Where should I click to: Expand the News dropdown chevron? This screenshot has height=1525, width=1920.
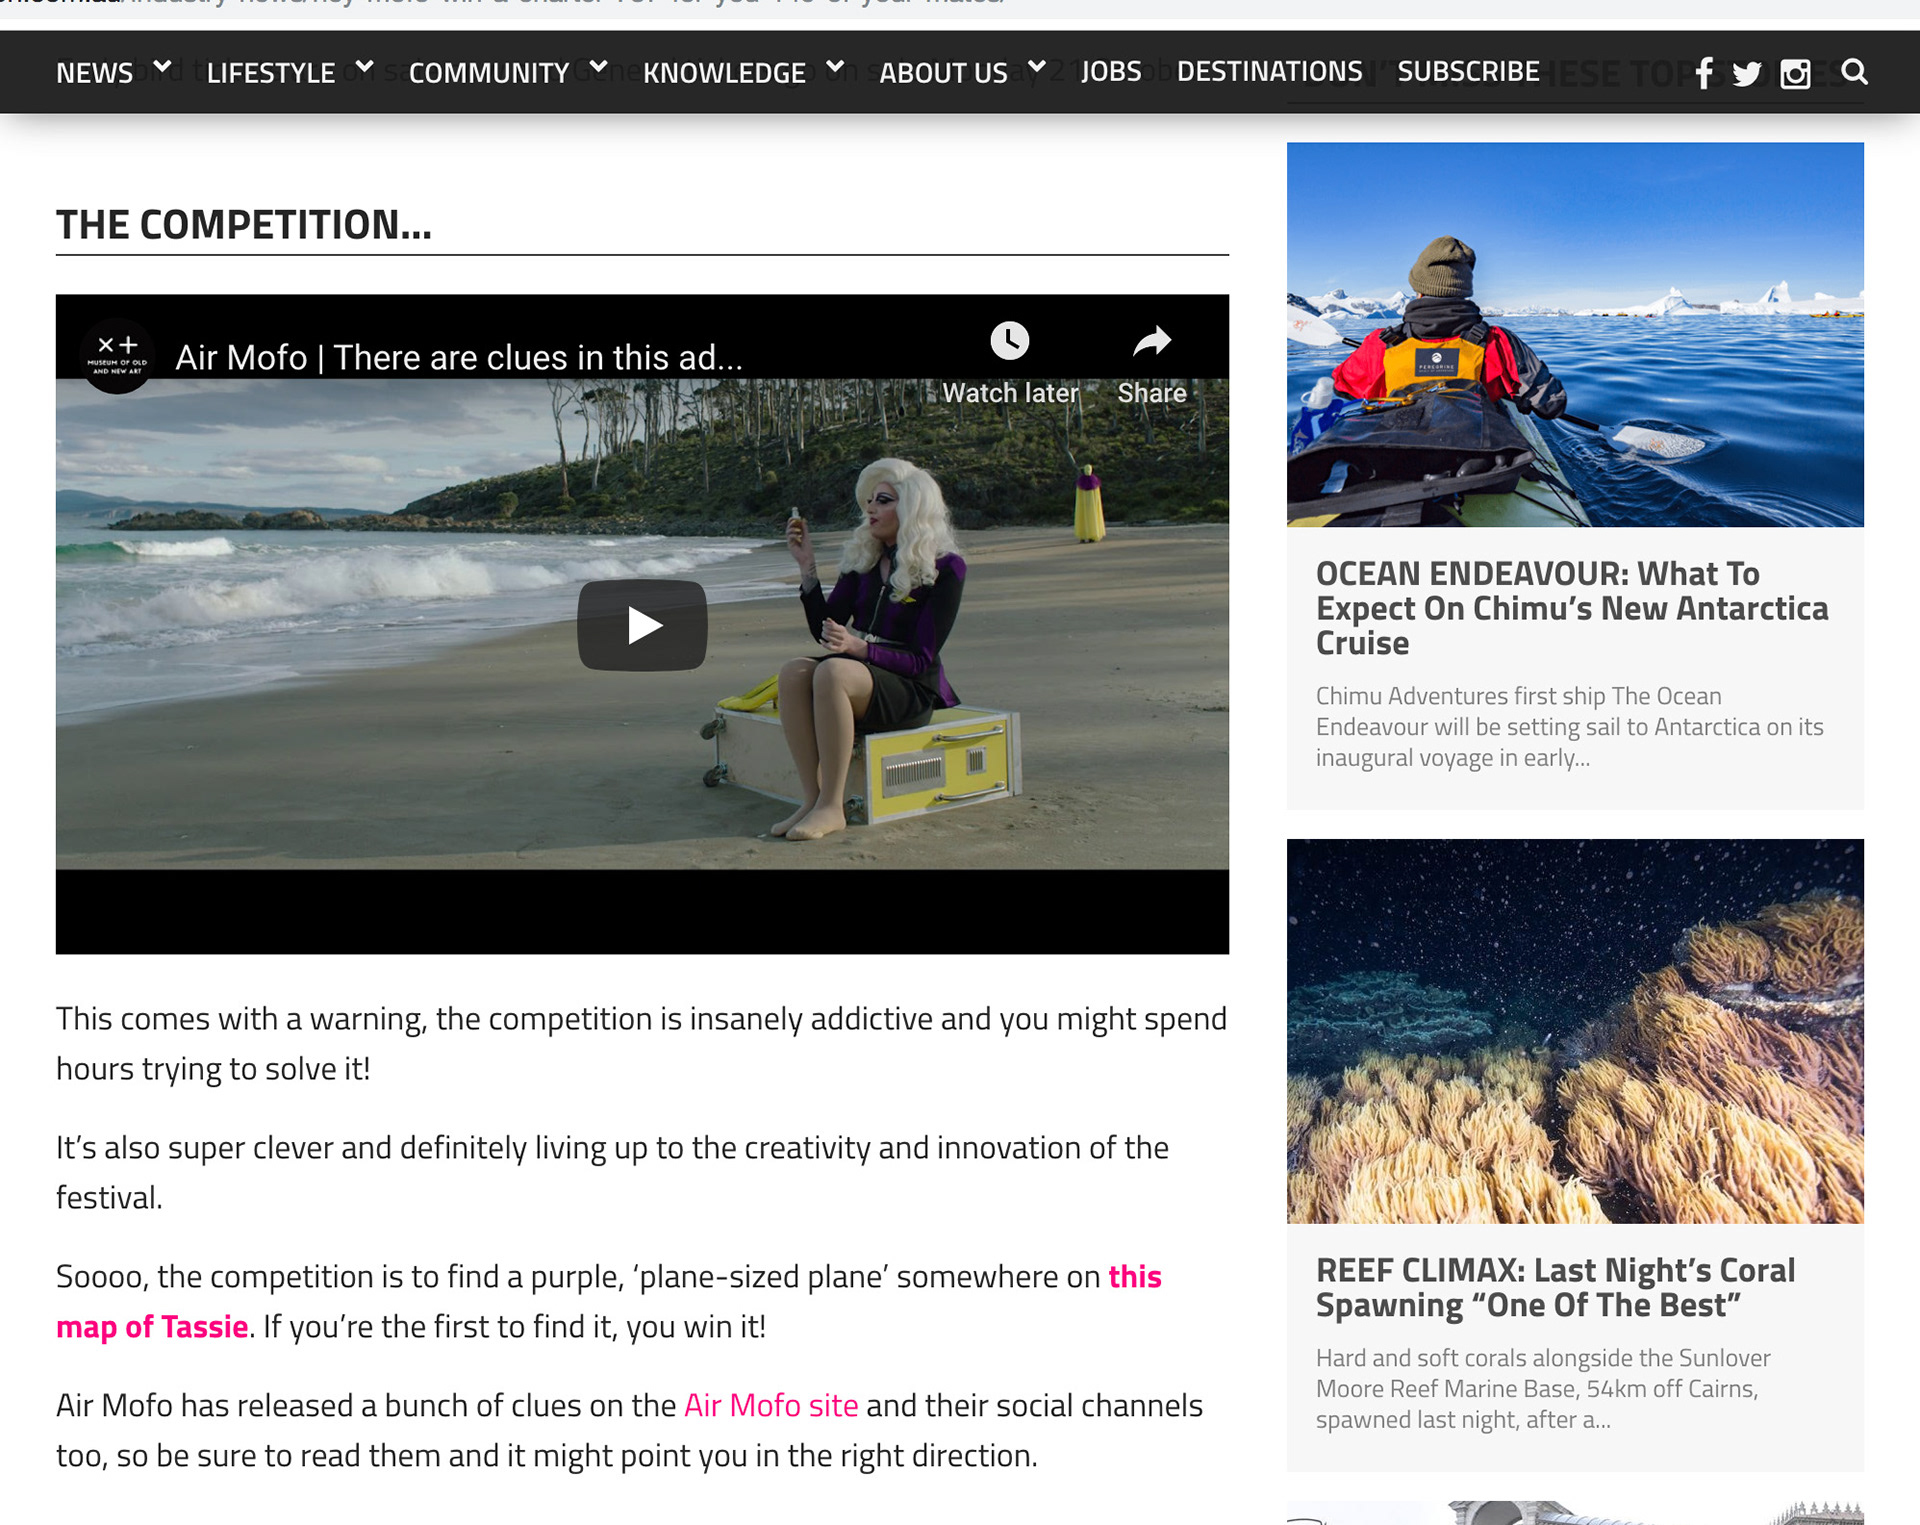(x=162, y=67)
